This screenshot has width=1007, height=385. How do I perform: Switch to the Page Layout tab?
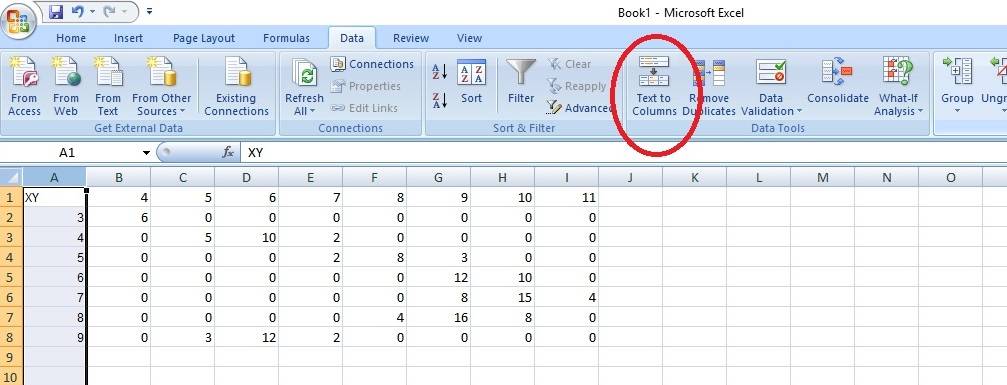coord(204,38)
